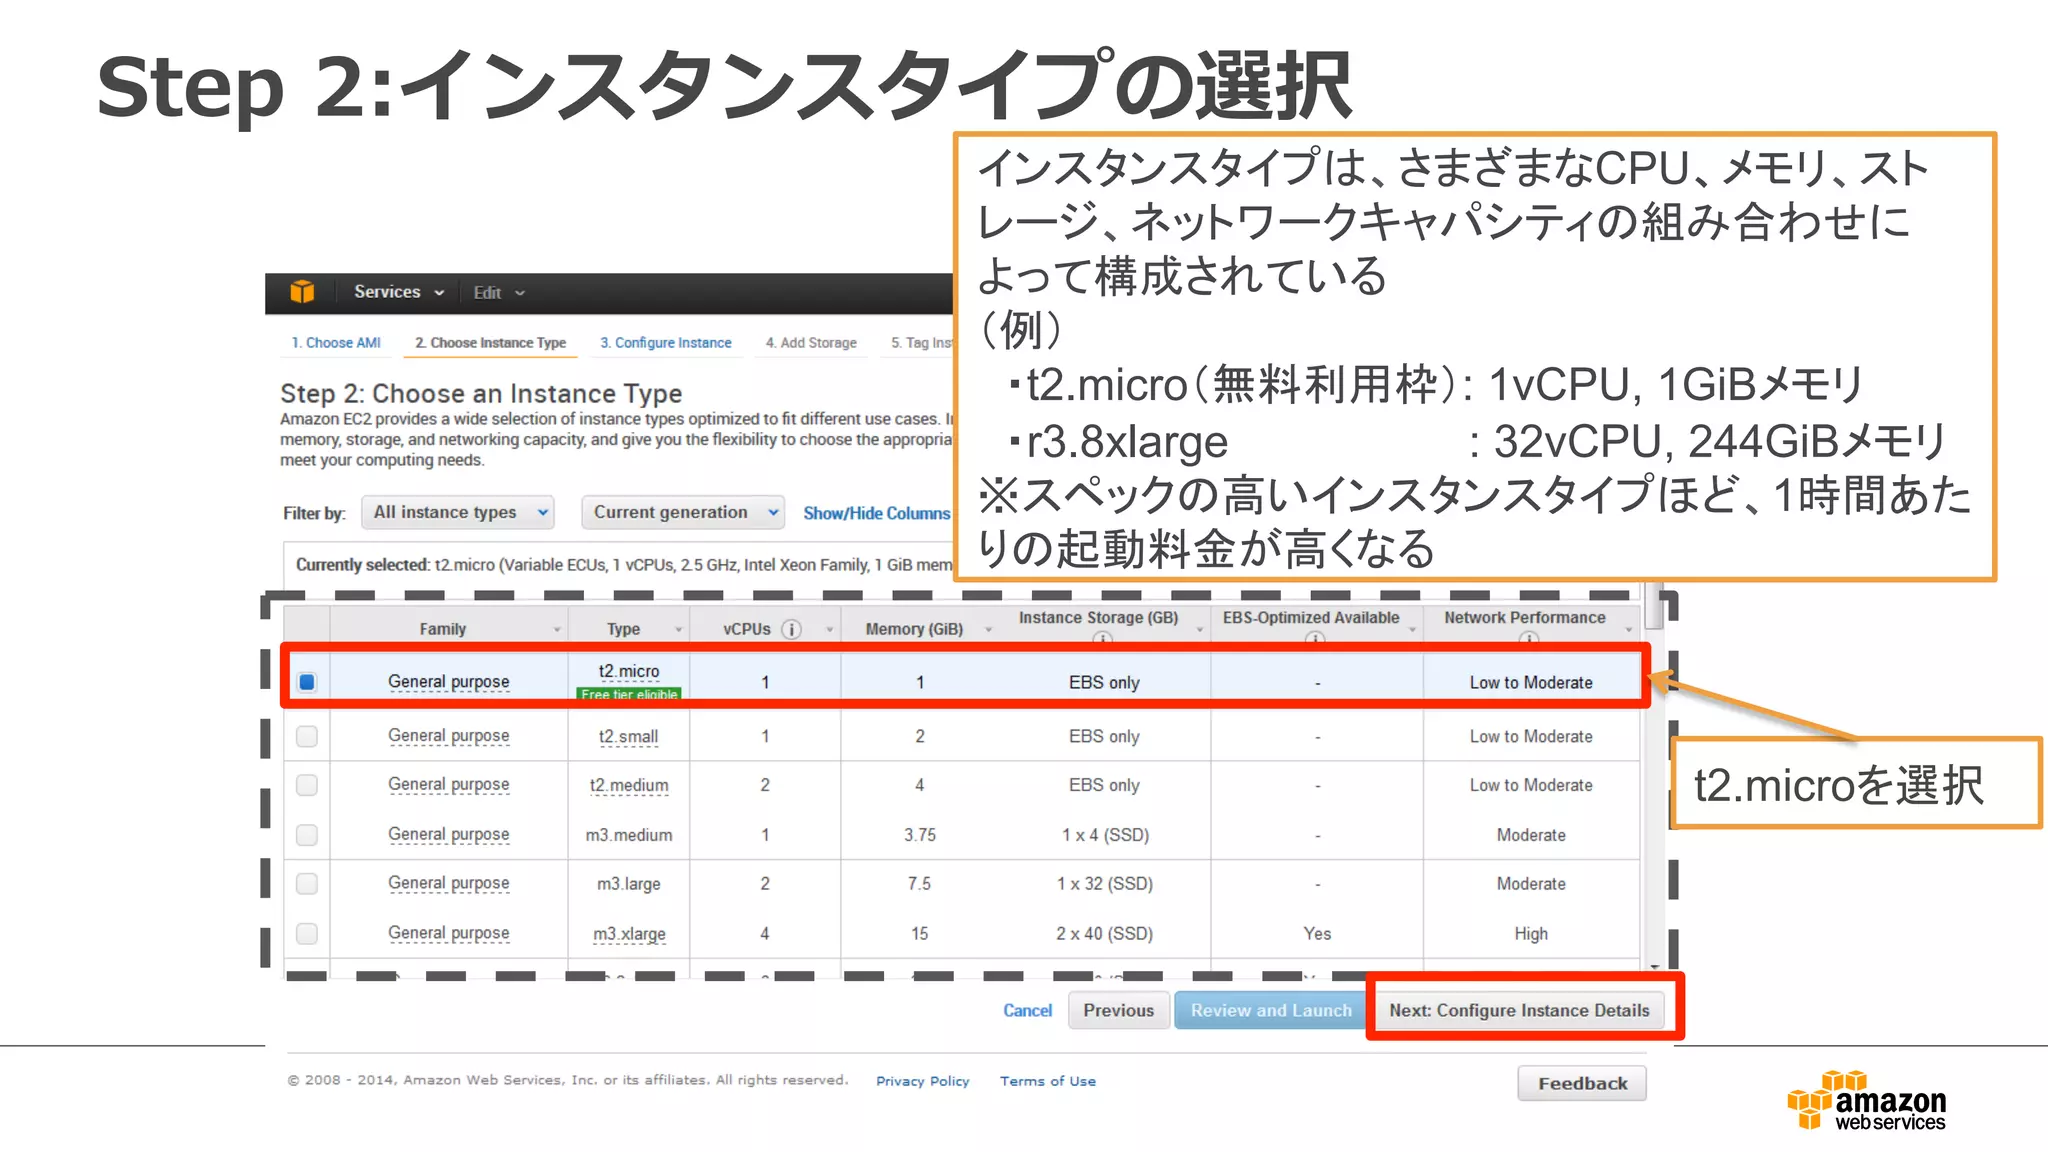Click the scrollbar down arrow below table
Image resolution: width=2048 pixels, height=1152 pixels.
click(x=1655, y=968)
